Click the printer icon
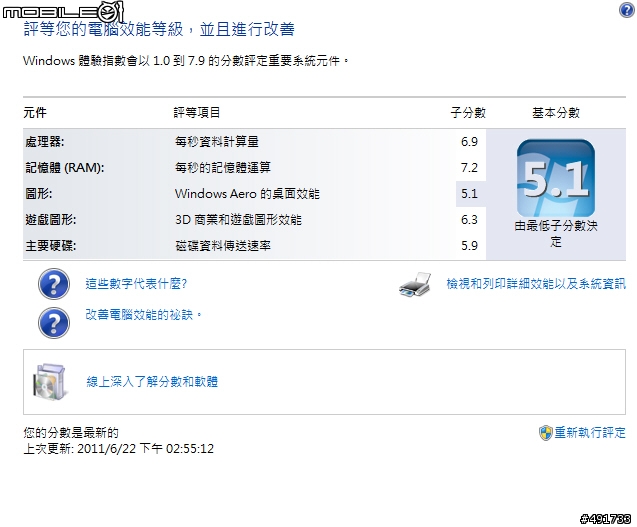Image resolution: width=637 pixels, height=527 pixels. (415, 284)
